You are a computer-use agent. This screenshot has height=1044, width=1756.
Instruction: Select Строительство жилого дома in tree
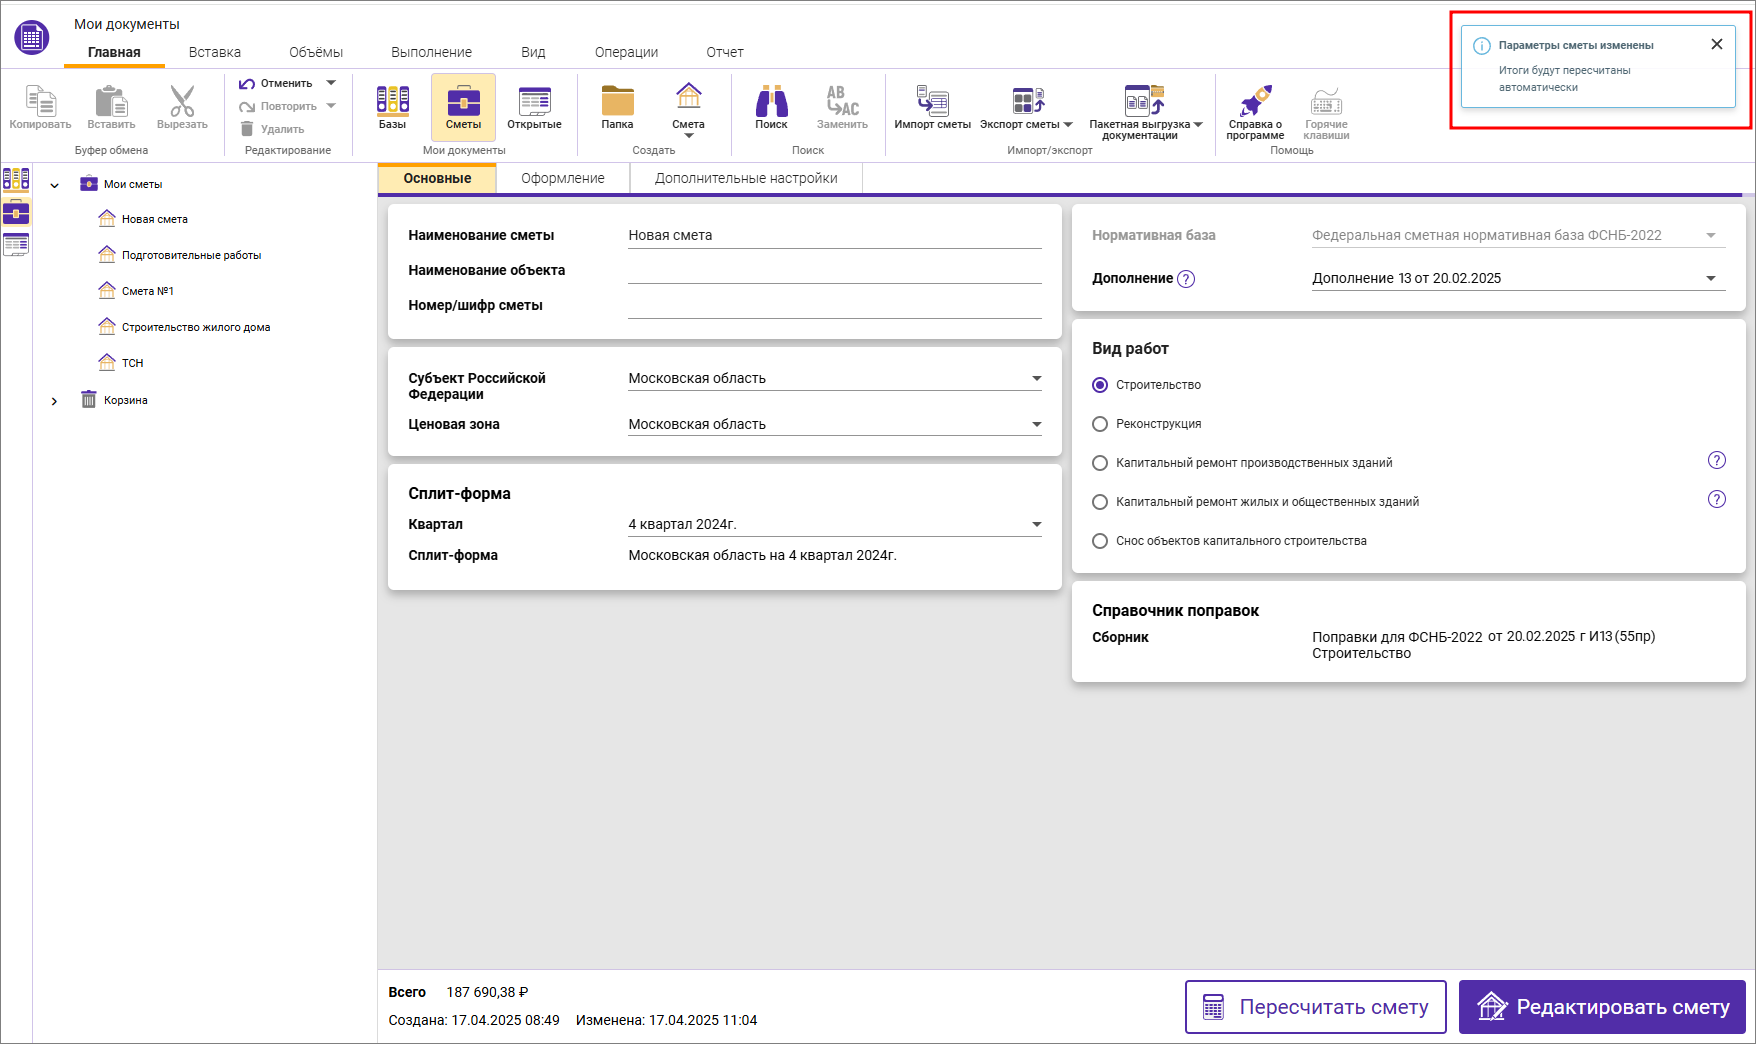196,327
